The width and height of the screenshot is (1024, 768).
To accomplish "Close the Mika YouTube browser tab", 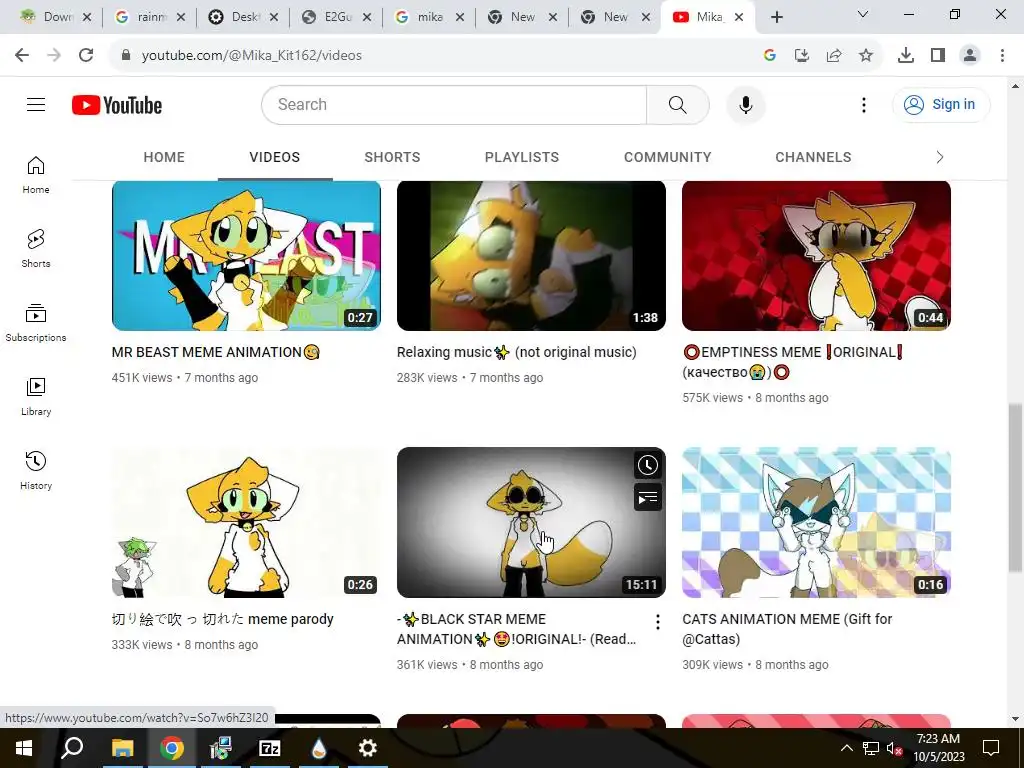I will click(x=739, y=17).
